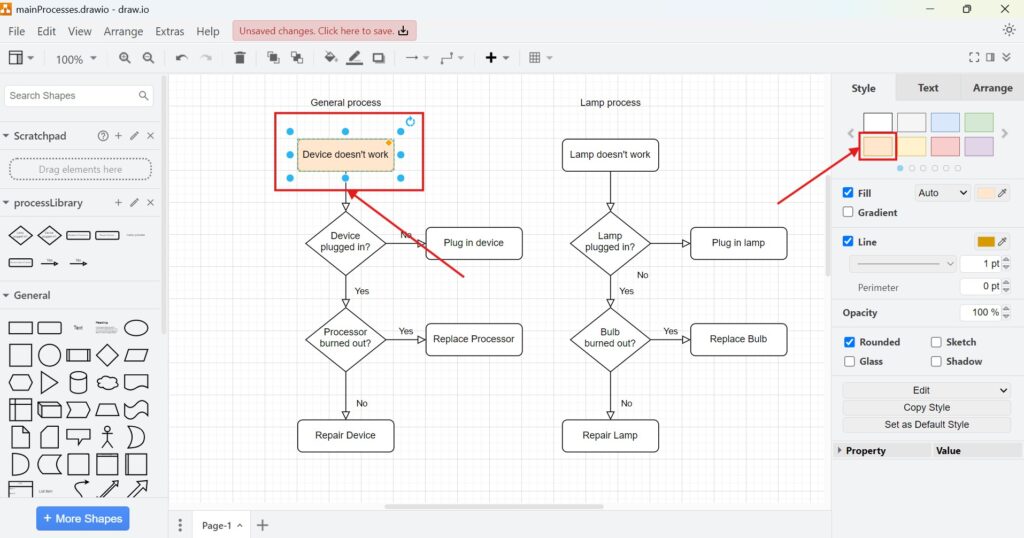Toggle fullscreen icon at top right
This screenshot has height=538, width=1024.
(x=974, y=58)
